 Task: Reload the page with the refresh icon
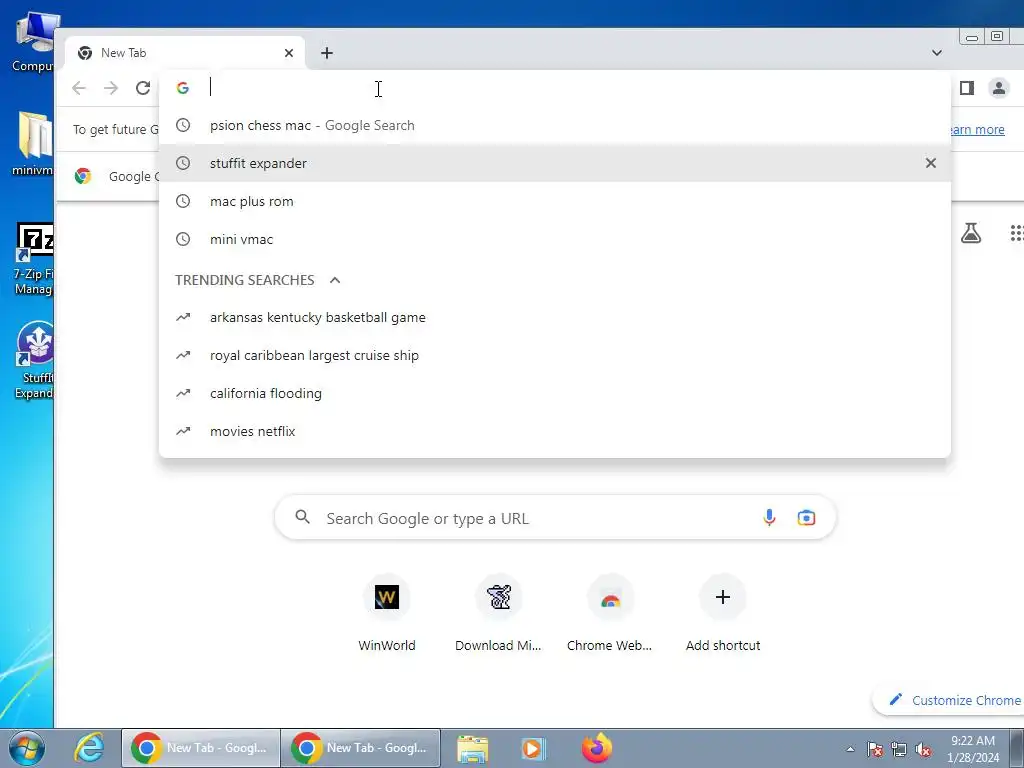pos(142,88)
